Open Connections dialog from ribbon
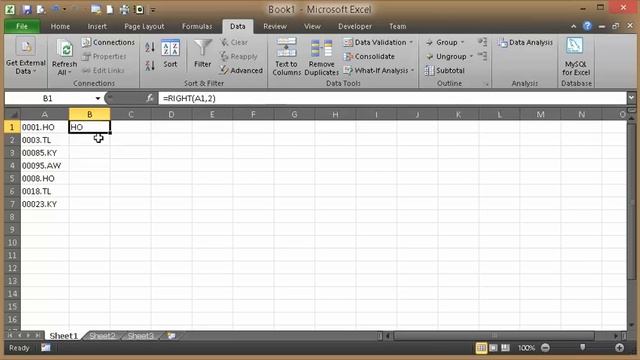This screenshot has height=360, width=640. pyautogui.click(x=108, y=42)
